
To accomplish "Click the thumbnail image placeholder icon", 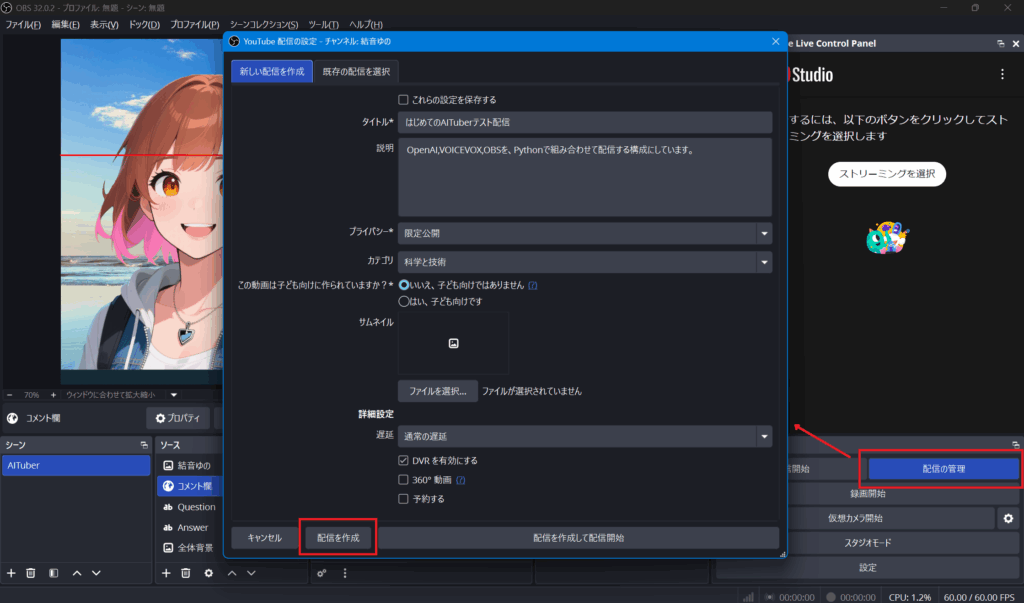I will coord(453,343).
